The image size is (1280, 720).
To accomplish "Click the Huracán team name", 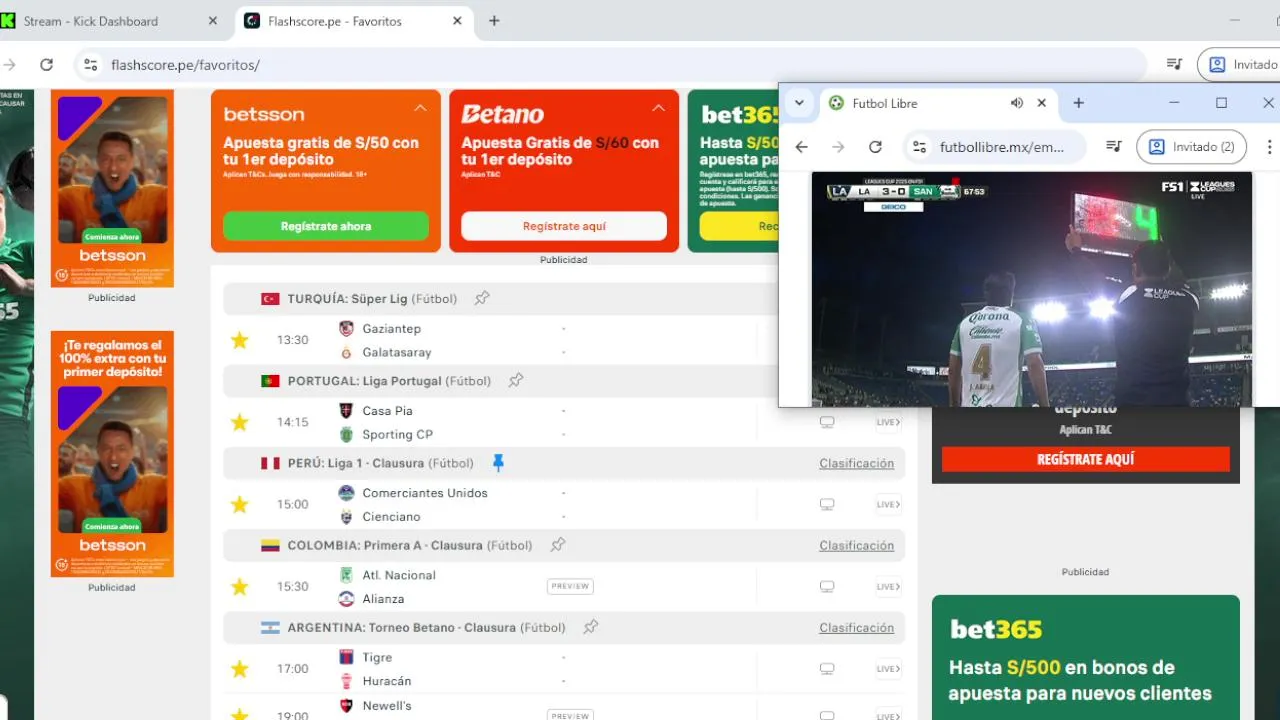I will click(x=387, y=681).
